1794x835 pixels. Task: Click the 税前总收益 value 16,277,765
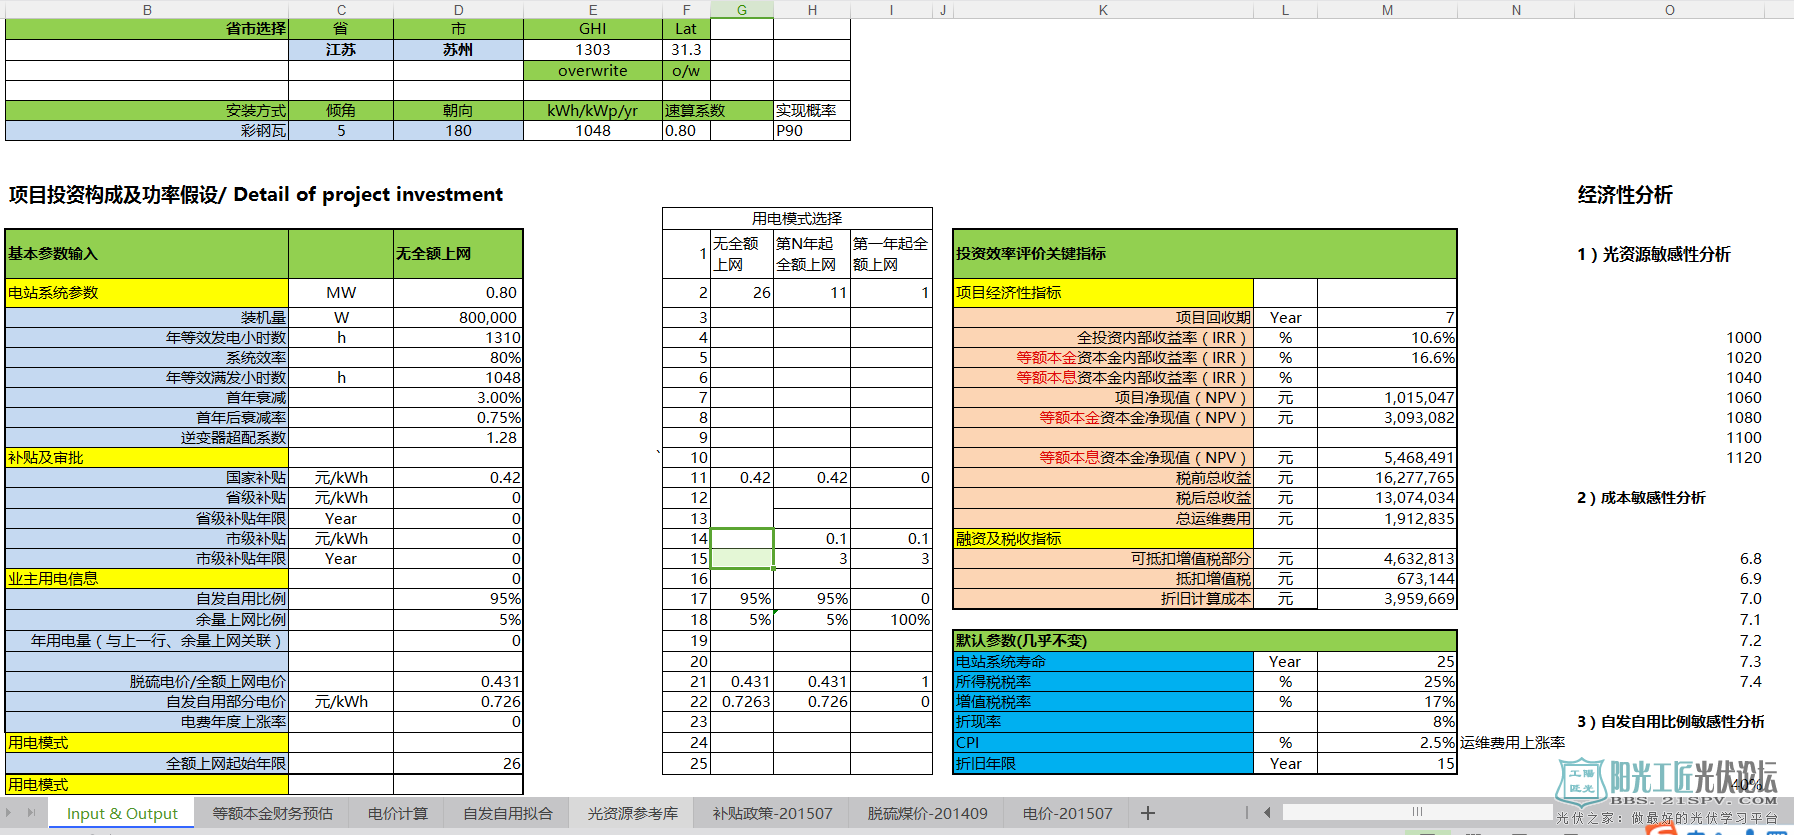click(x=1387, y=478)
